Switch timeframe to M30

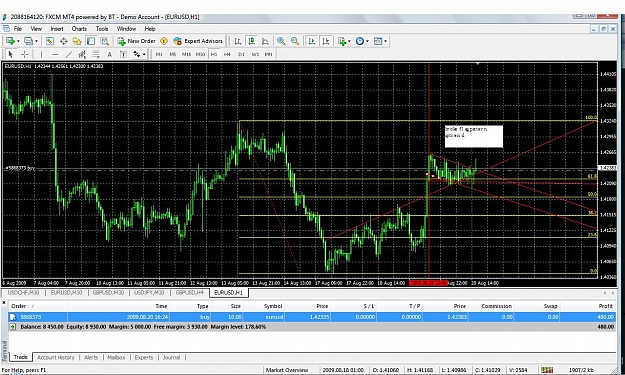(x=200, y=54)
